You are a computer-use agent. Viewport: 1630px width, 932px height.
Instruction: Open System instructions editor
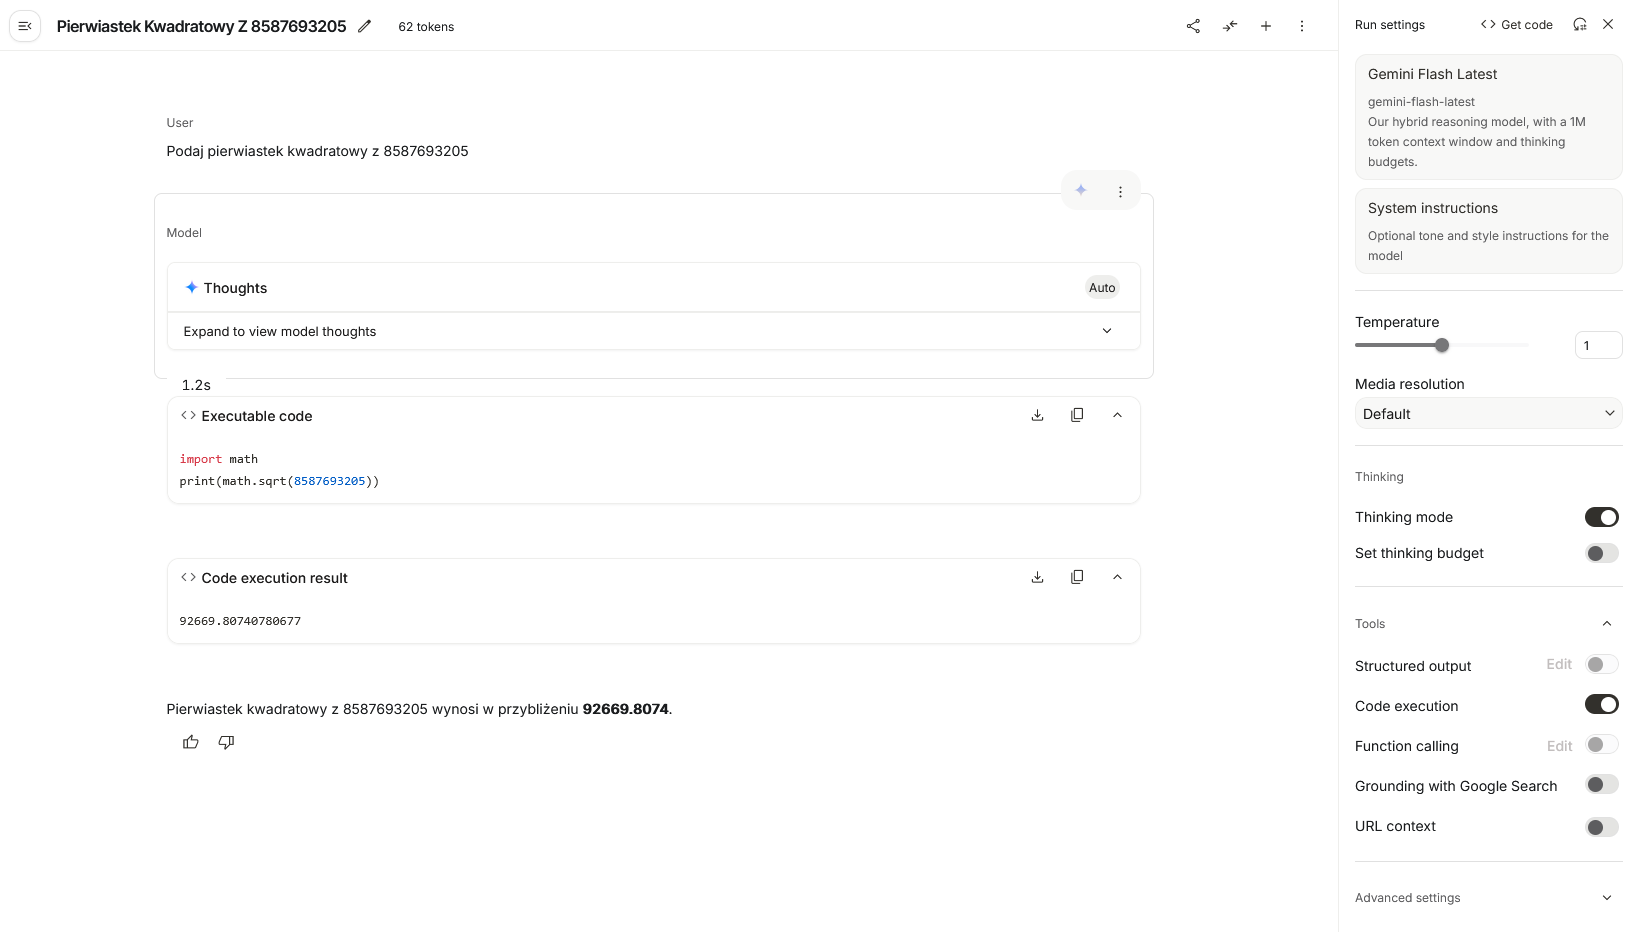1488,231
